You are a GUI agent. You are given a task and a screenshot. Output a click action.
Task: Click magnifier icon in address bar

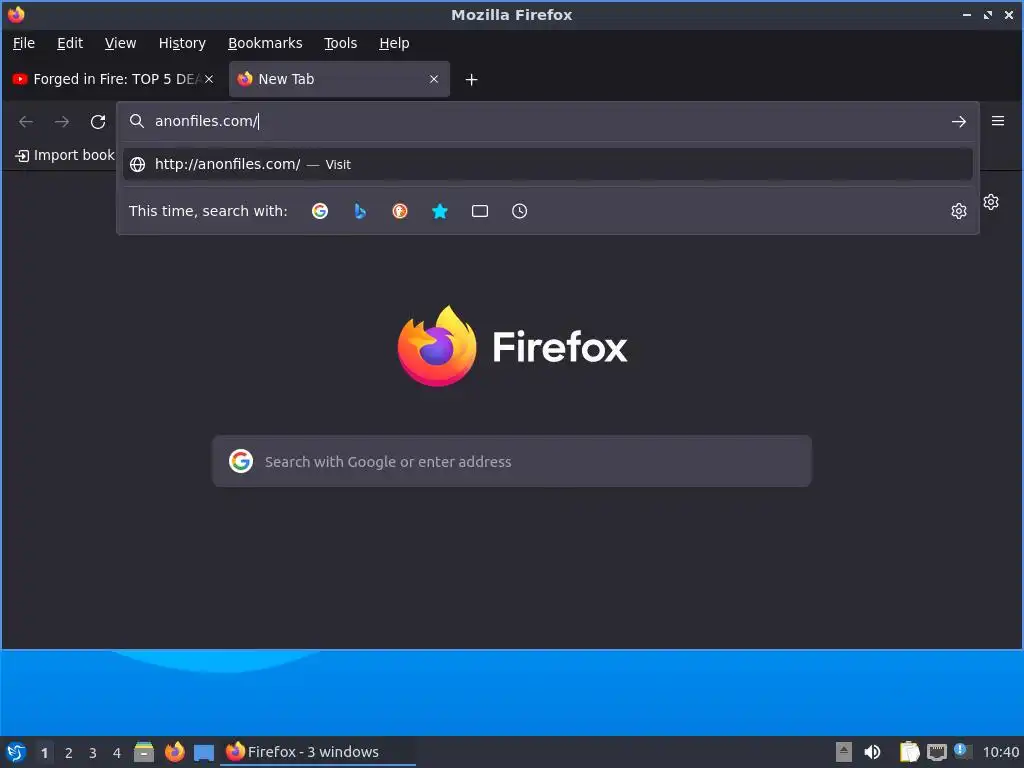[136, 121]
